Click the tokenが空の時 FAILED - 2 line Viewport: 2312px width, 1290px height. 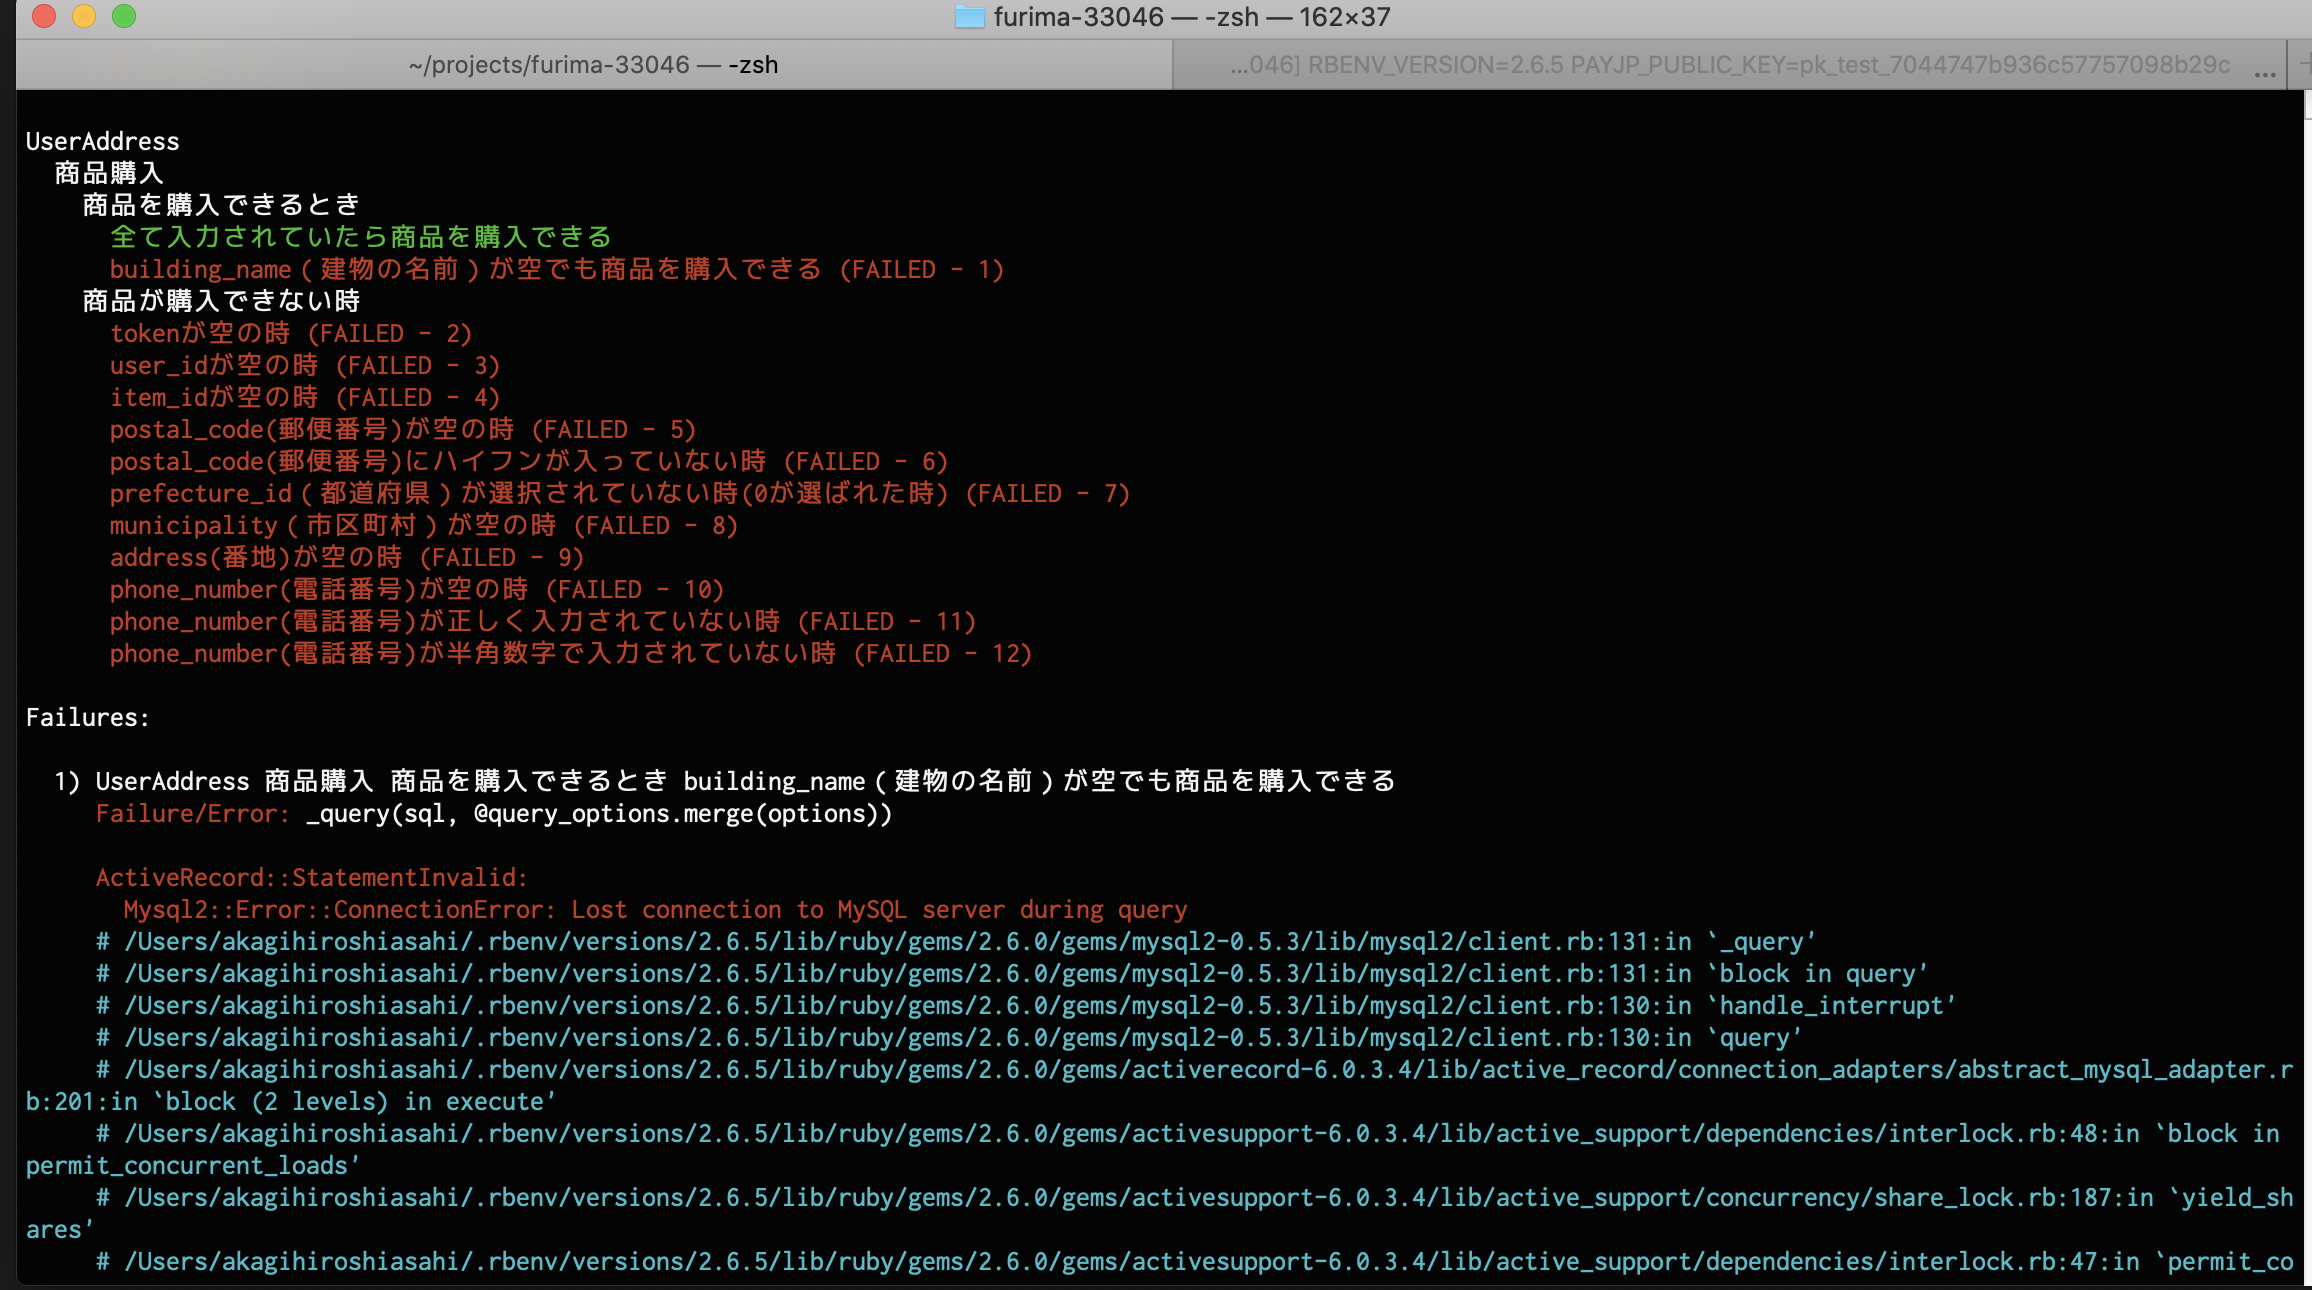pos(290,334)
